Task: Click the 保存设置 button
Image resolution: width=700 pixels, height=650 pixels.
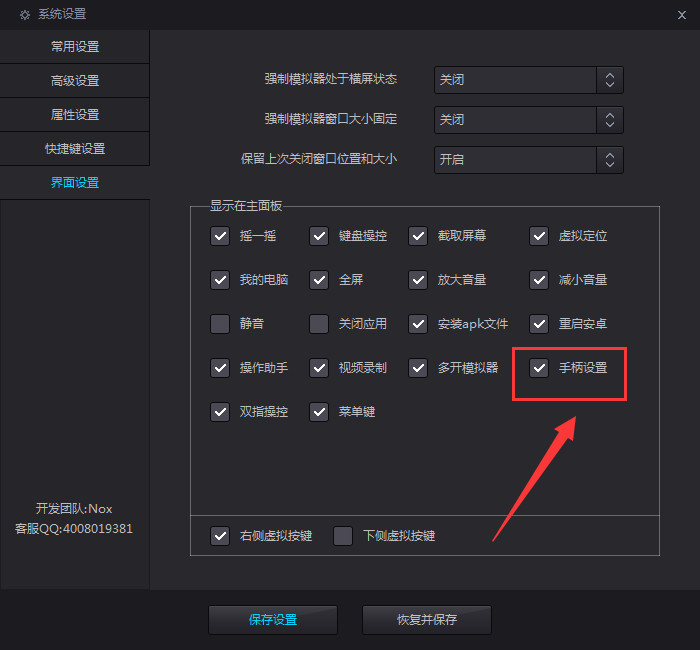Action: tap(273, 620)
